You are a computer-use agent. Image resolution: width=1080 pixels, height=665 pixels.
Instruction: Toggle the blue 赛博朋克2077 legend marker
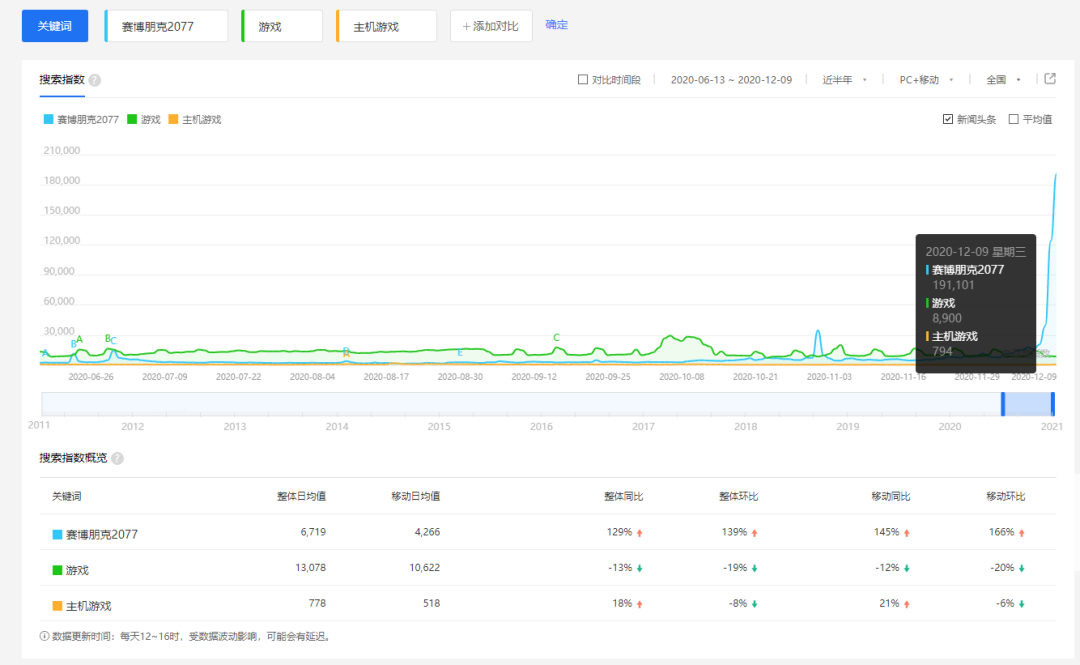click(x=48, y=119)
